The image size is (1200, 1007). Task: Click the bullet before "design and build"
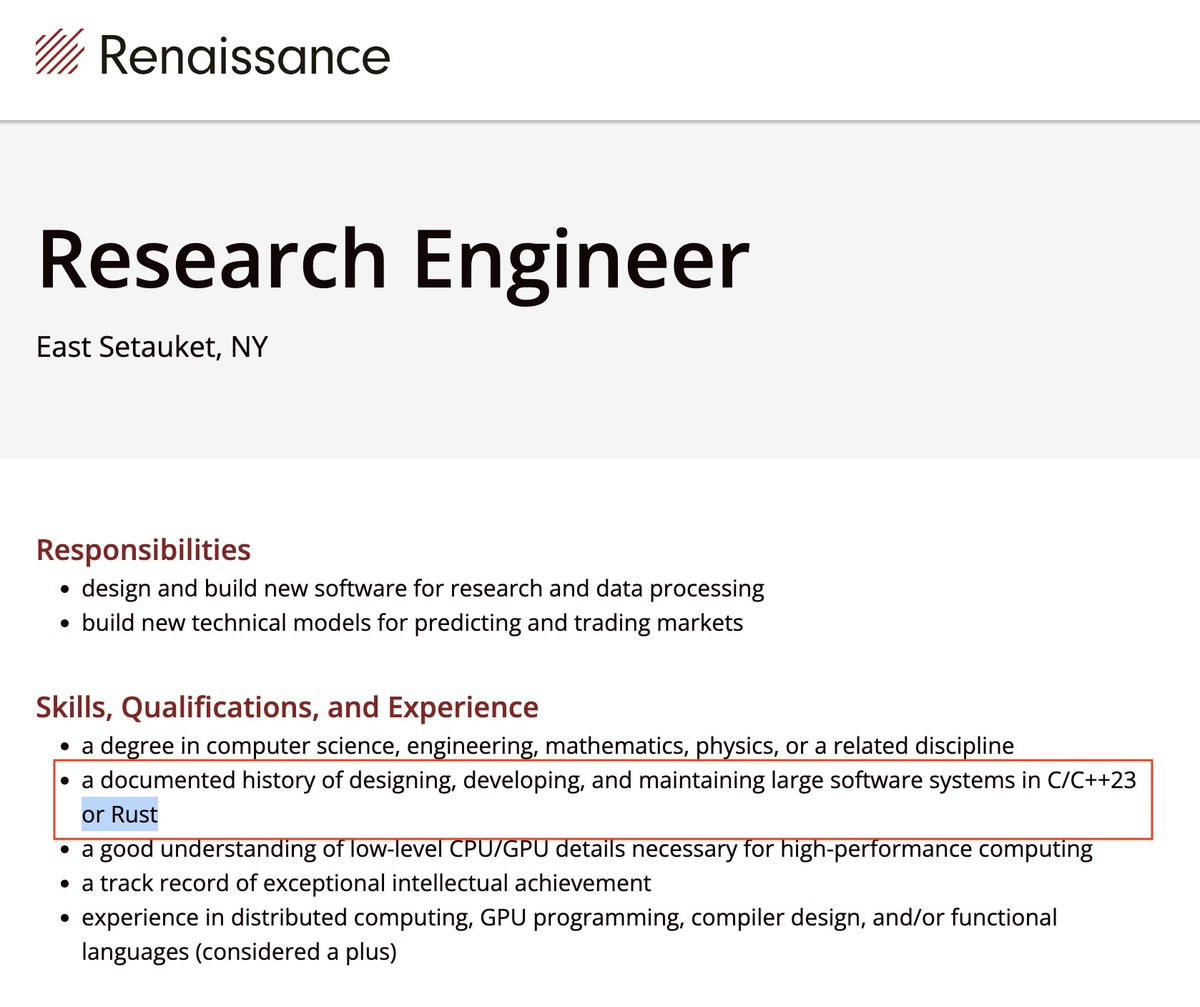[x=64, y=590]
